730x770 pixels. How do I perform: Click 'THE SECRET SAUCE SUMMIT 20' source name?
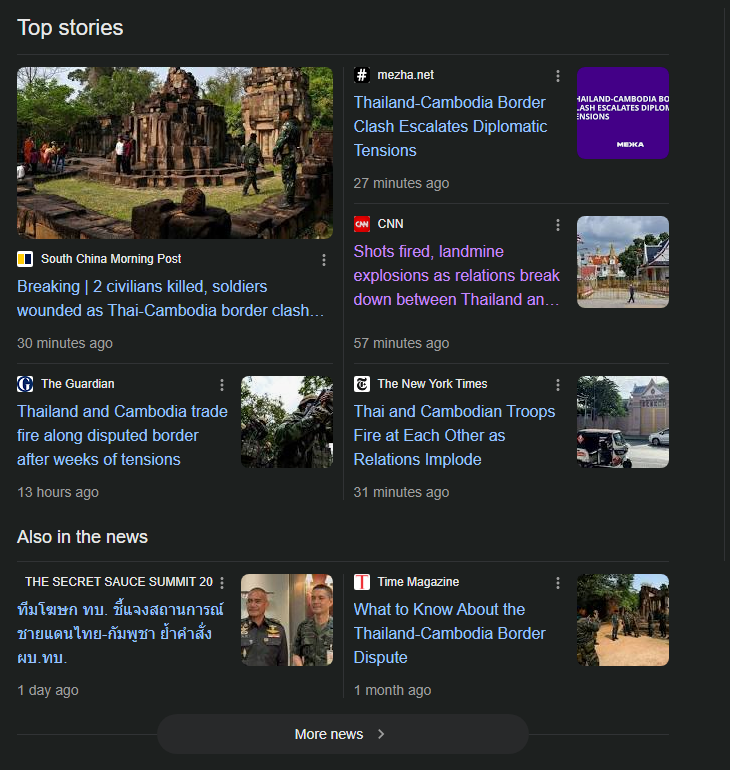119,582
